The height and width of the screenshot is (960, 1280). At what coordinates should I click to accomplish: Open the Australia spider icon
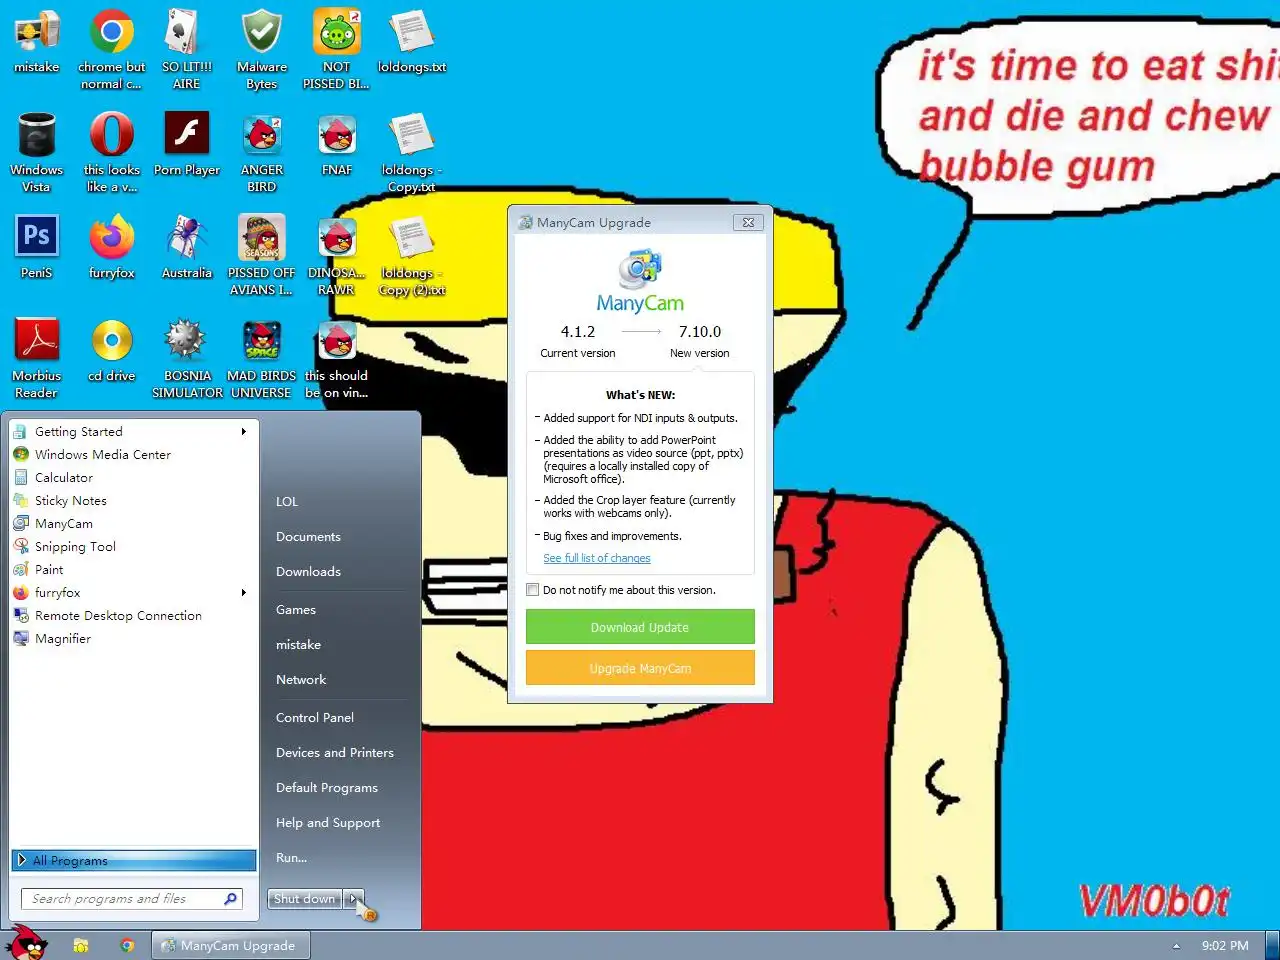pos(186,248)
